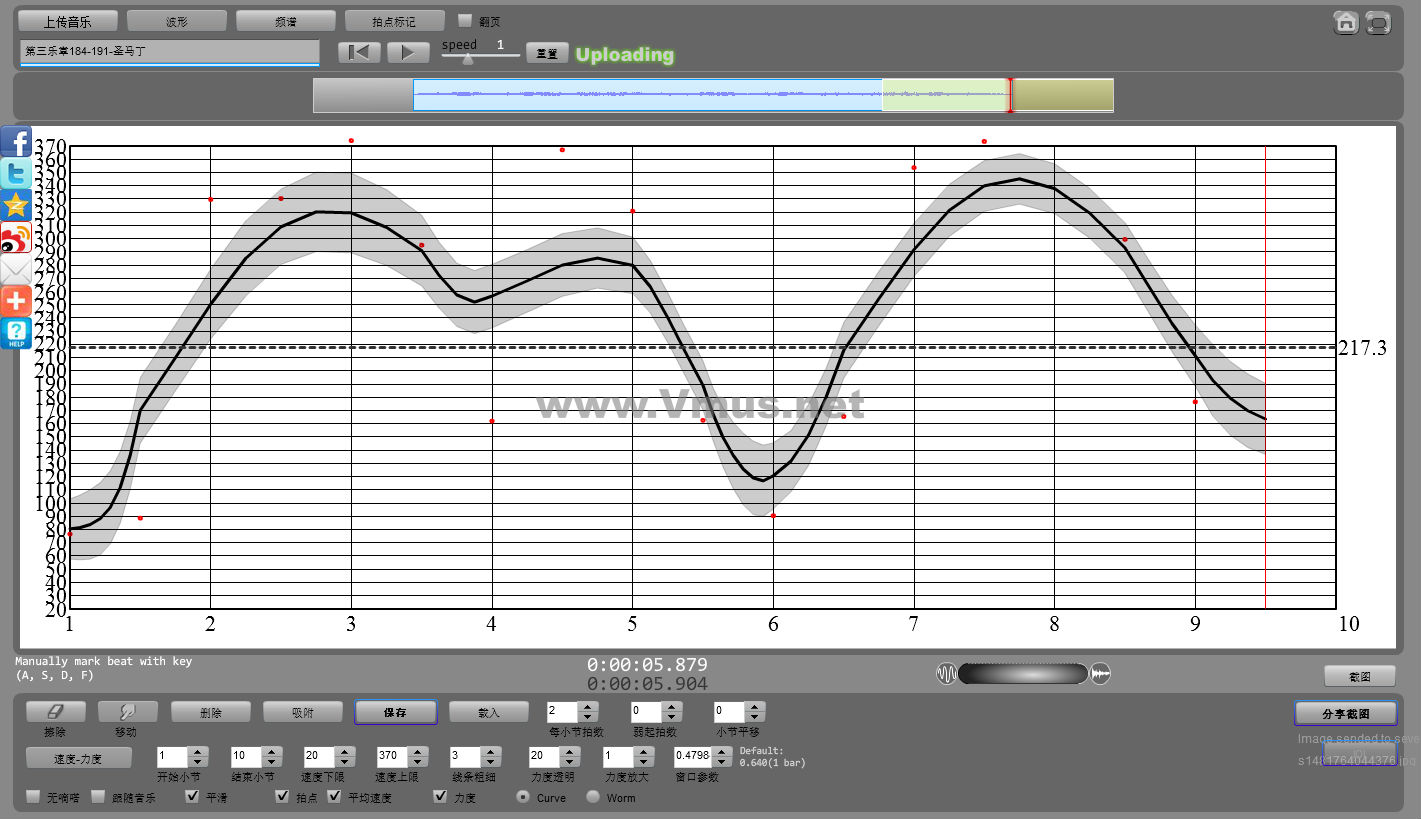Screen dimensions: 1421x819
Task: Select the move (移动) tool
Action: [x=127, y=712]
